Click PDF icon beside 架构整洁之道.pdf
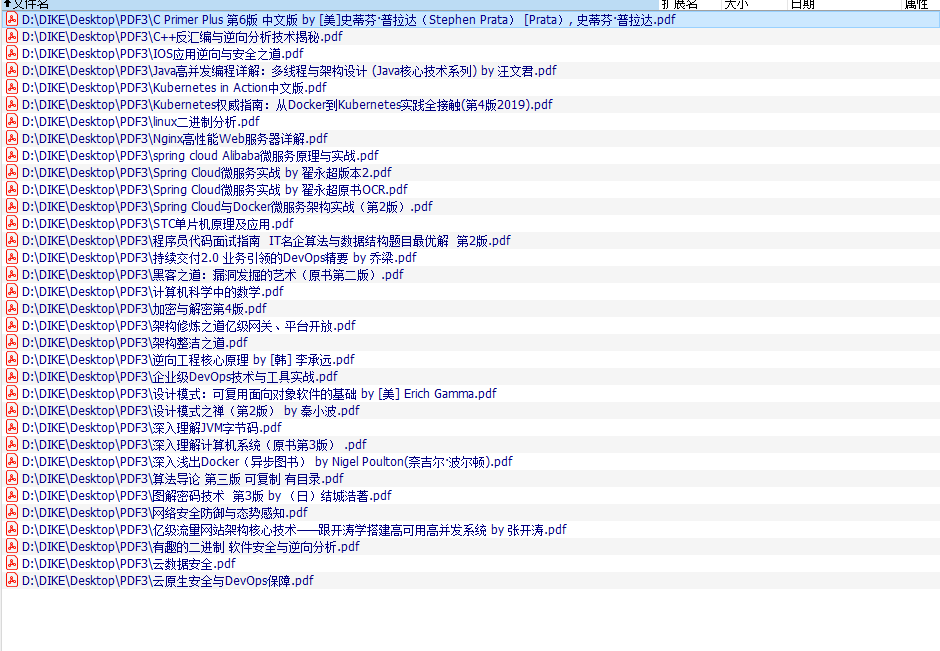This screenshot has height=651, width=940. (11, 342)
